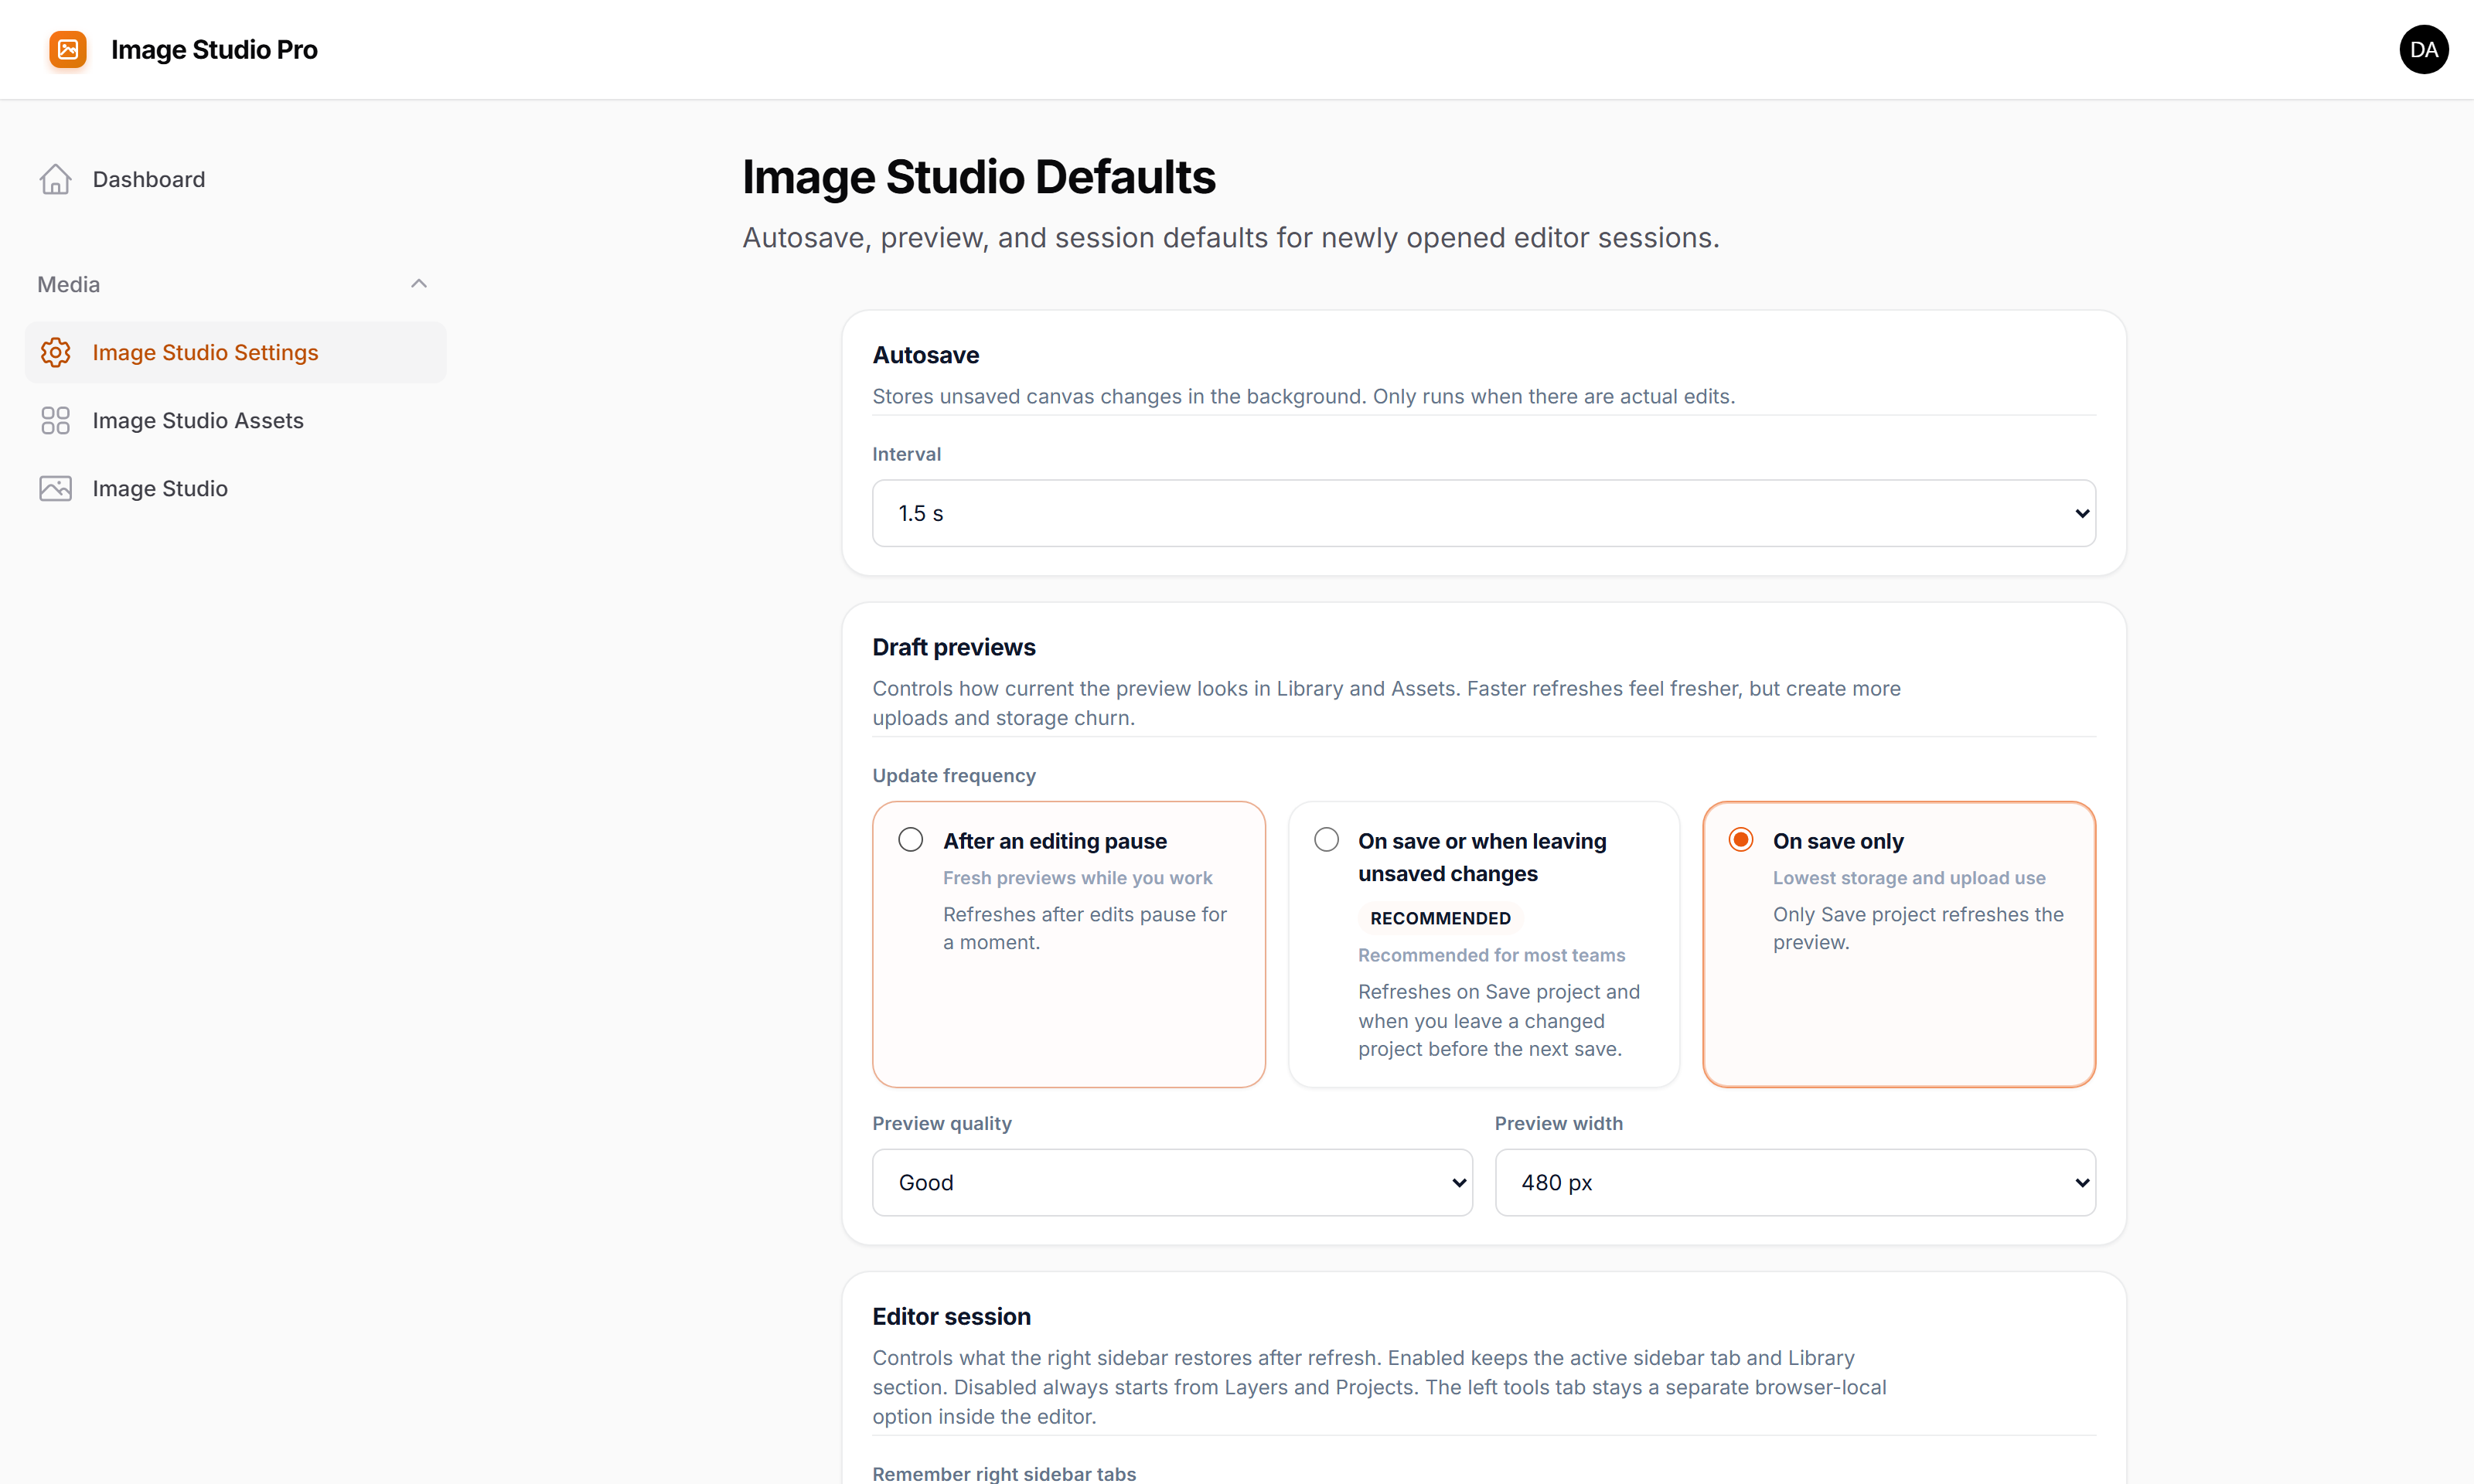Image resolution: width=2474 pixels, height=1484 pixels.
Task: Click the picture icon beside Image Studio
Action: coord(55,488)
